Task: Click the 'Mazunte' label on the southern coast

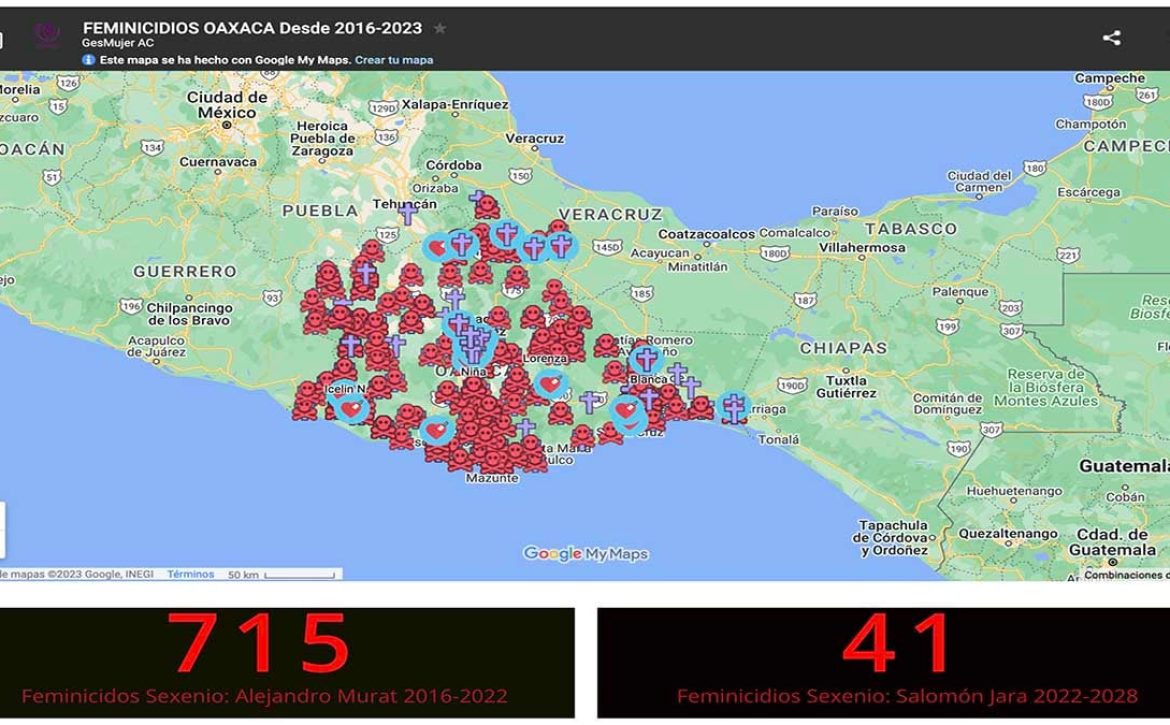Action: tap(492, 477)
